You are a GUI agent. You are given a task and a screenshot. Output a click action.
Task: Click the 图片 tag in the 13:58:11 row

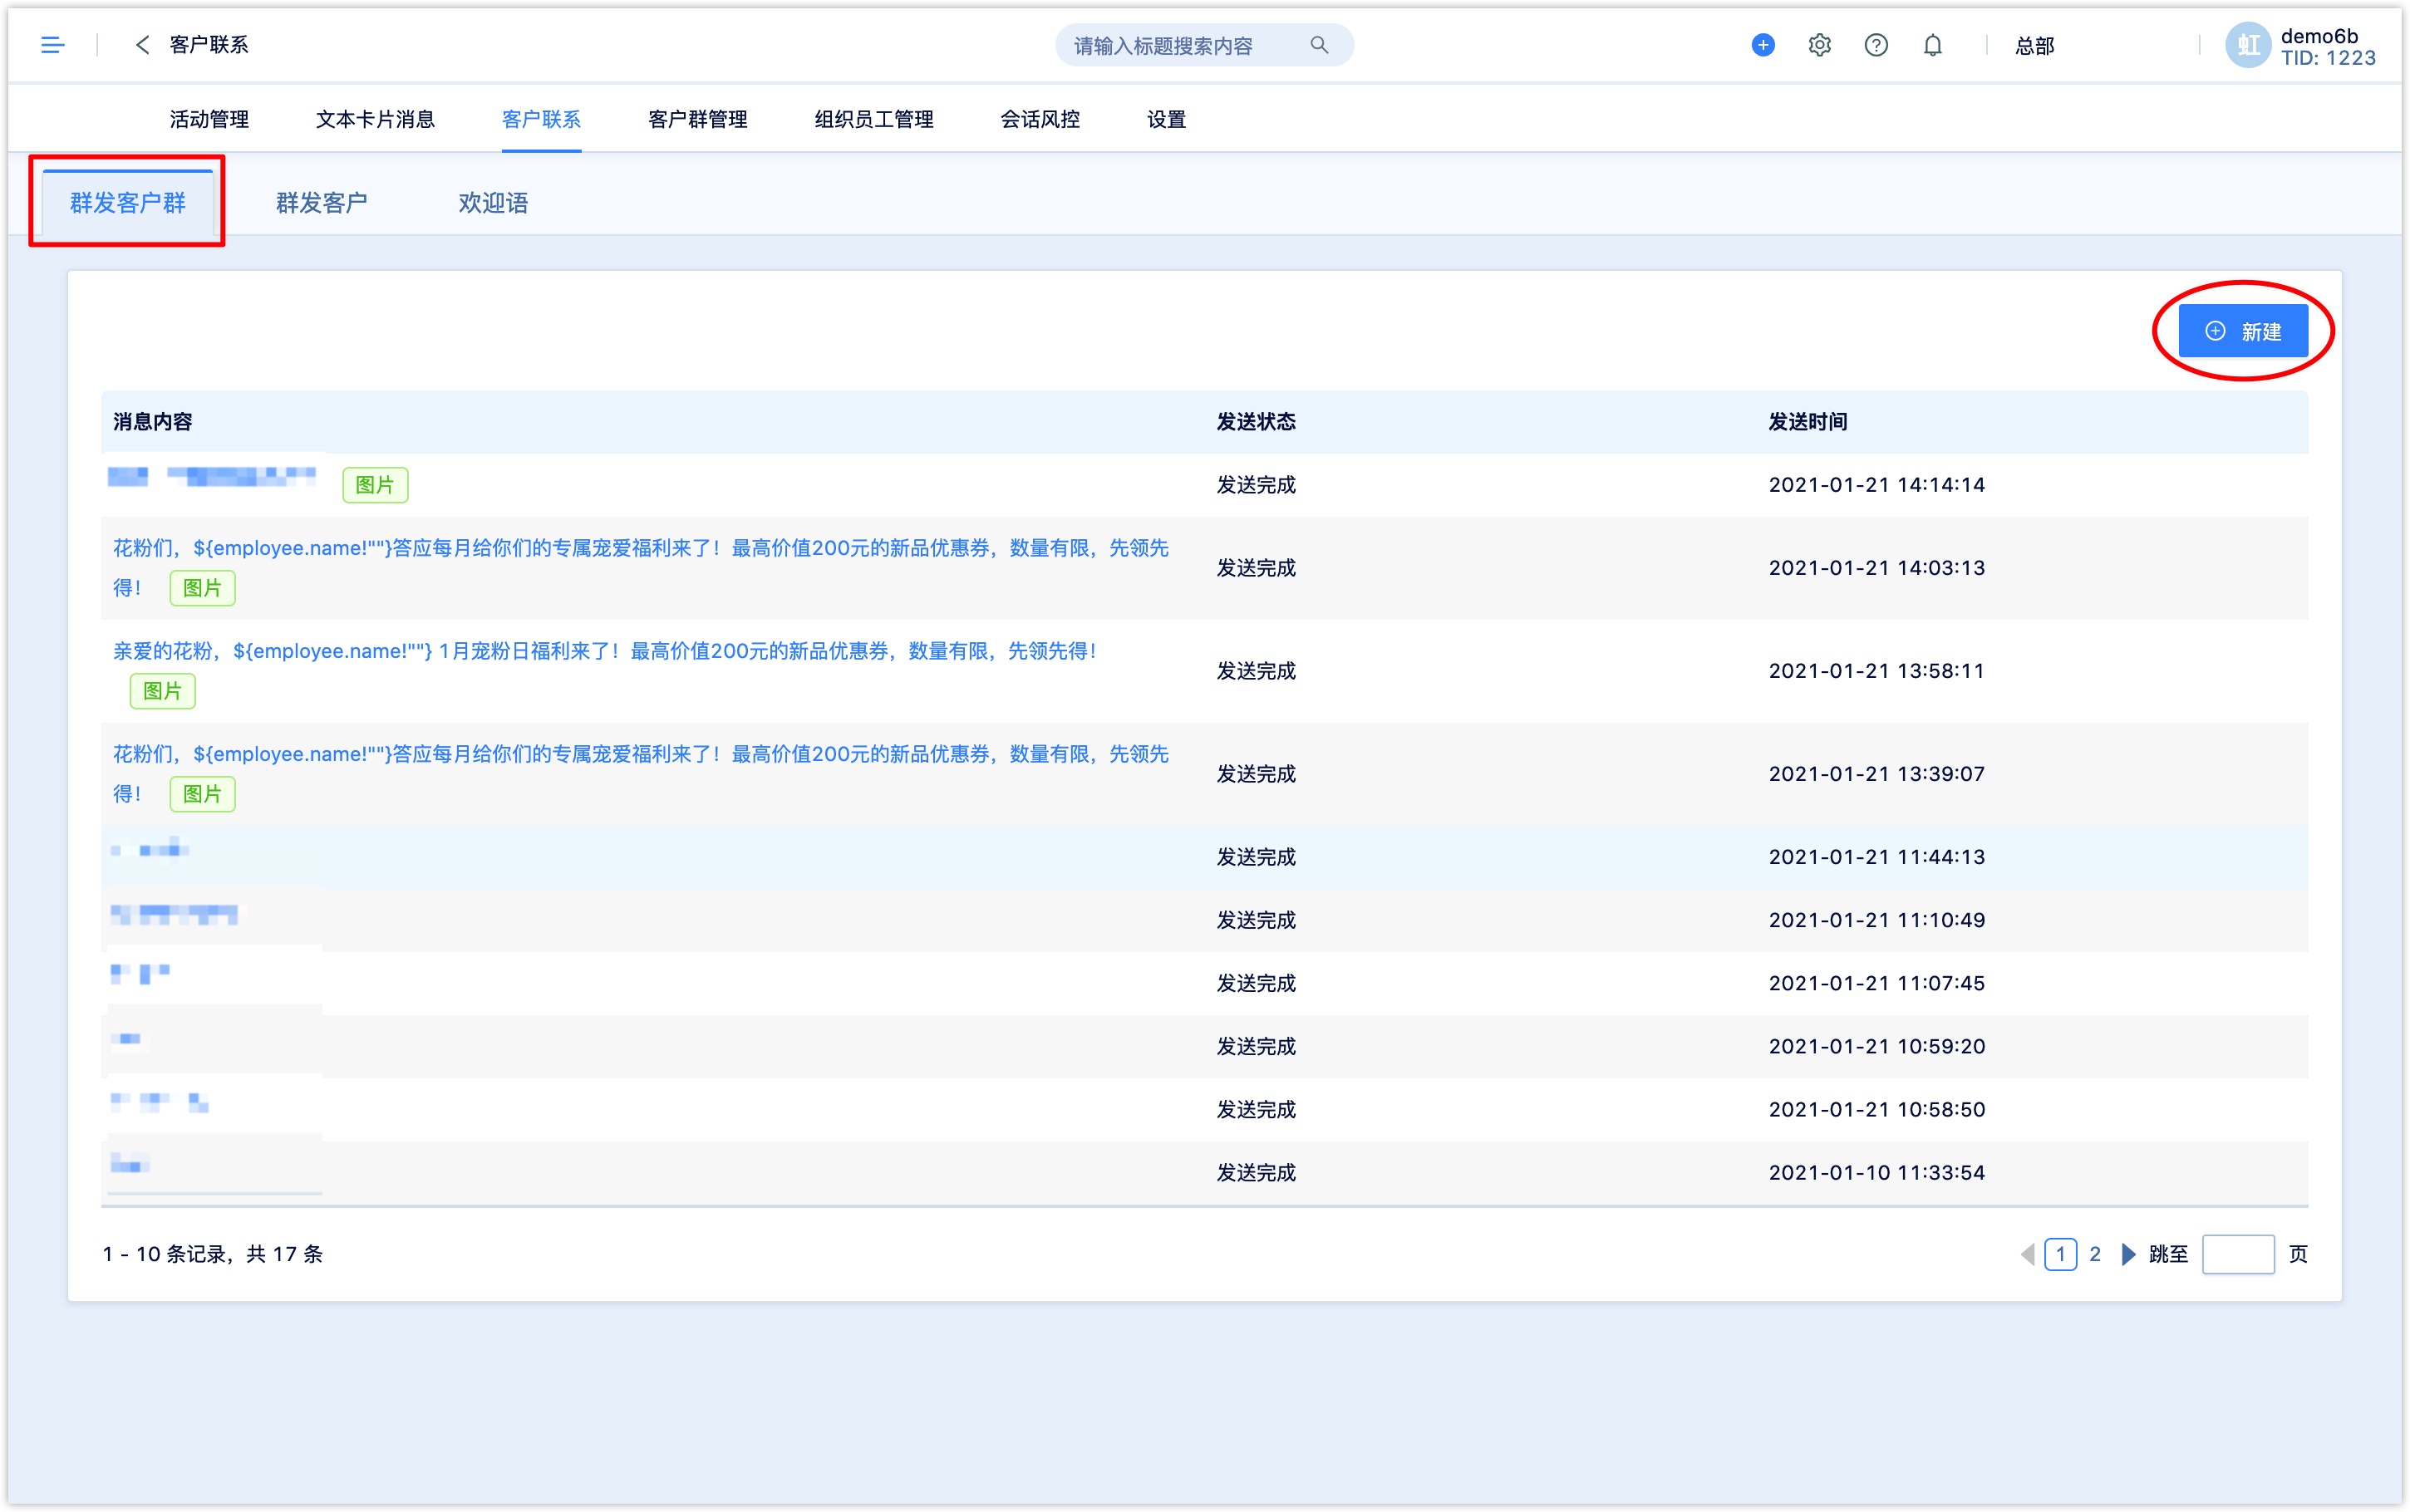click(162, 691)
